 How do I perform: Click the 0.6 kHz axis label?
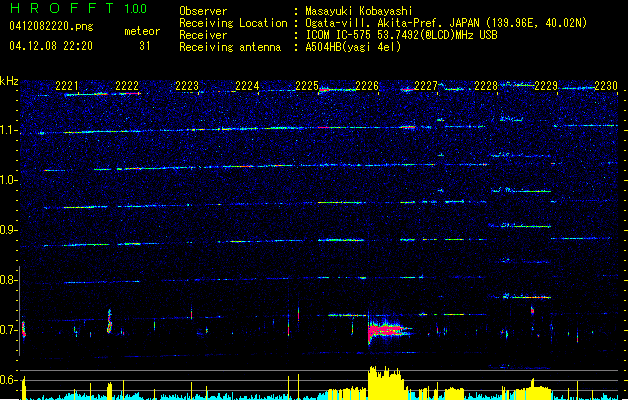click(8, 380)
